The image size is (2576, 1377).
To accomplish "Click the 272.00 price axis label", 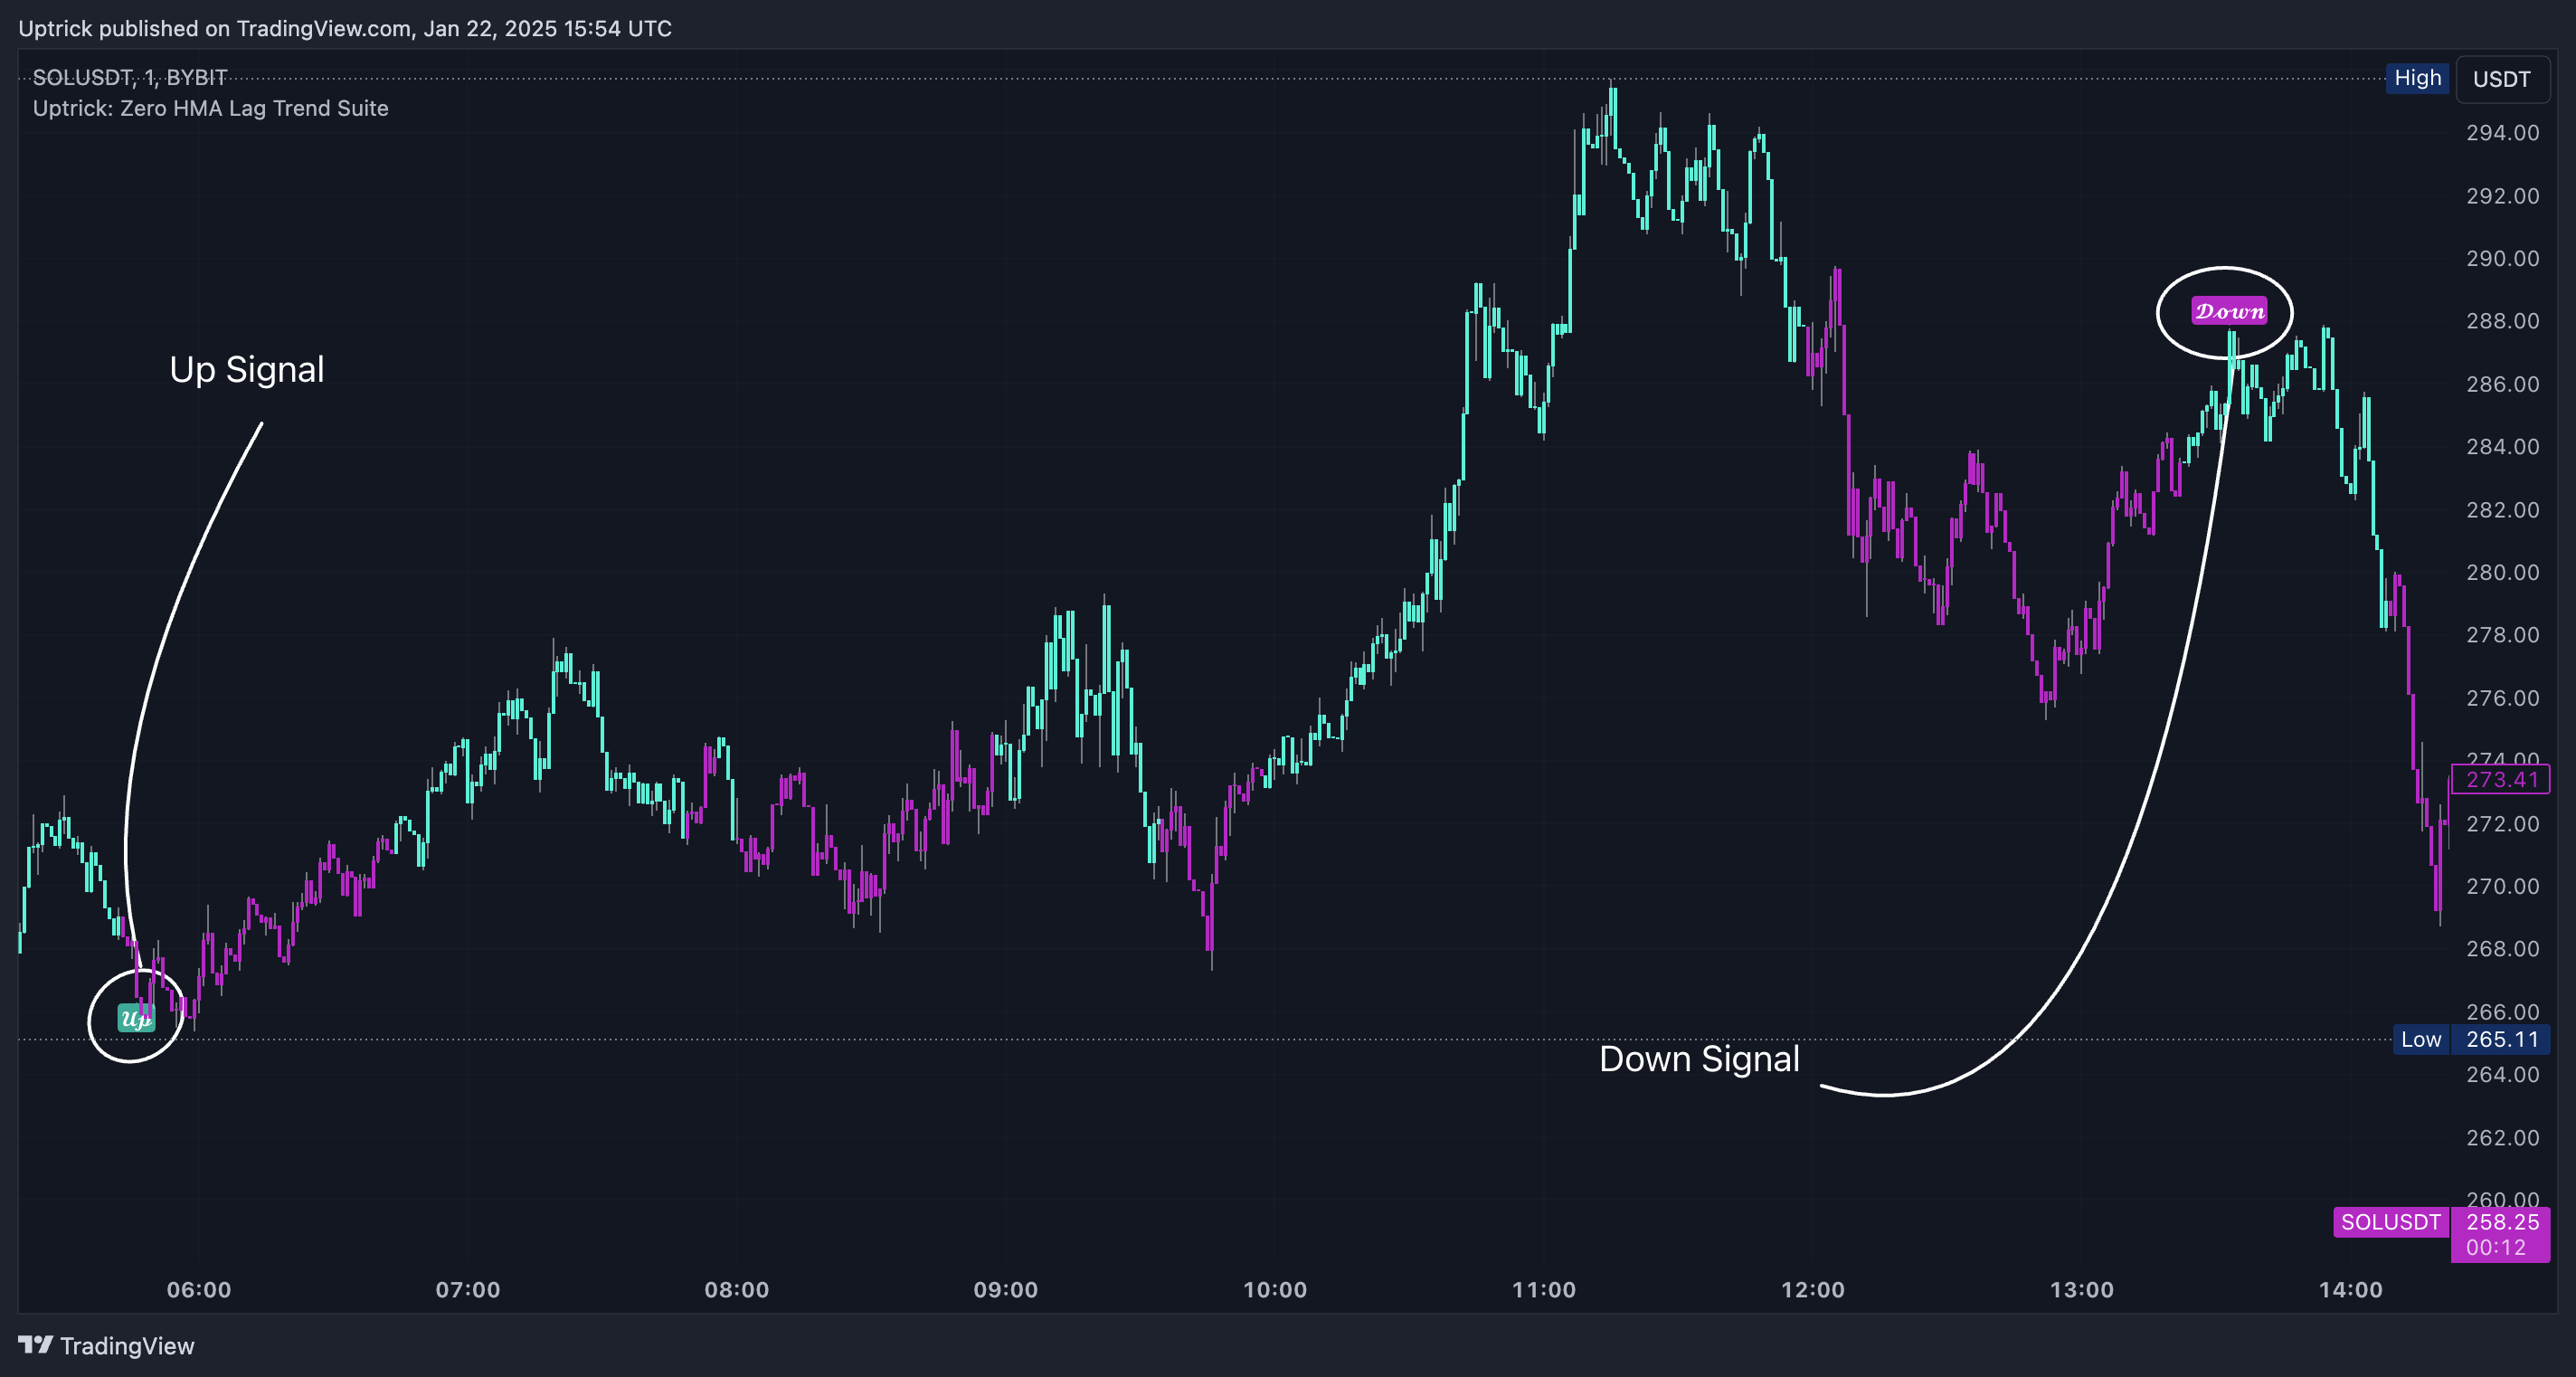I will pyautogui.click(x=2502, y=824).
